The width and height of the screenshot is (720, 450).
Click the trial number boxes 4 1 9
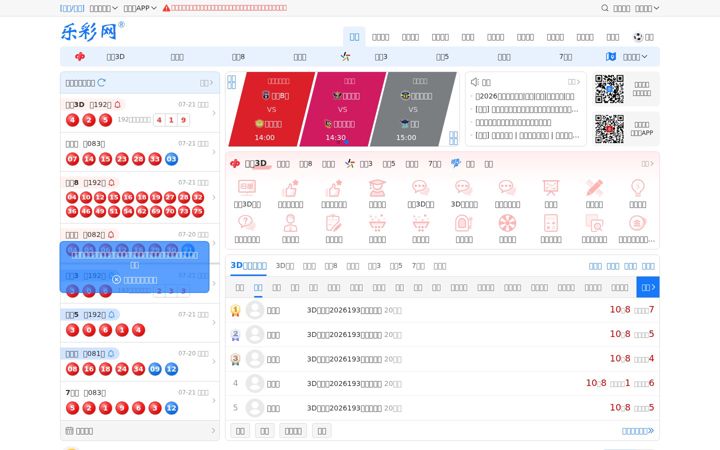tap(171, 120)
